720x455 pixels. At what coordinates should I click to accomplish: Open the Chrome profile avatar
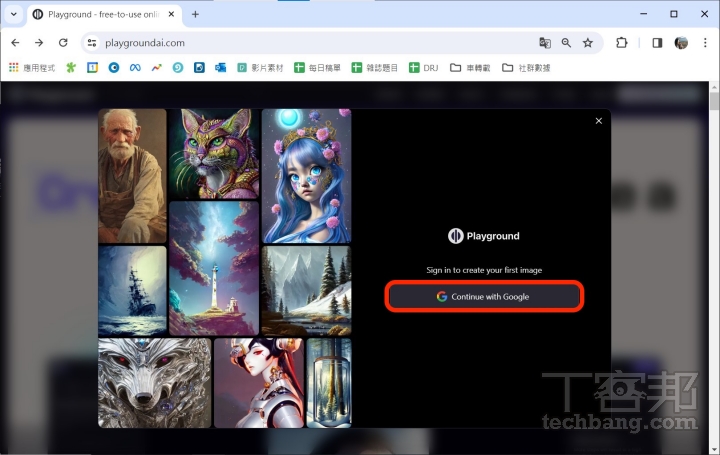tap(681, 43)
